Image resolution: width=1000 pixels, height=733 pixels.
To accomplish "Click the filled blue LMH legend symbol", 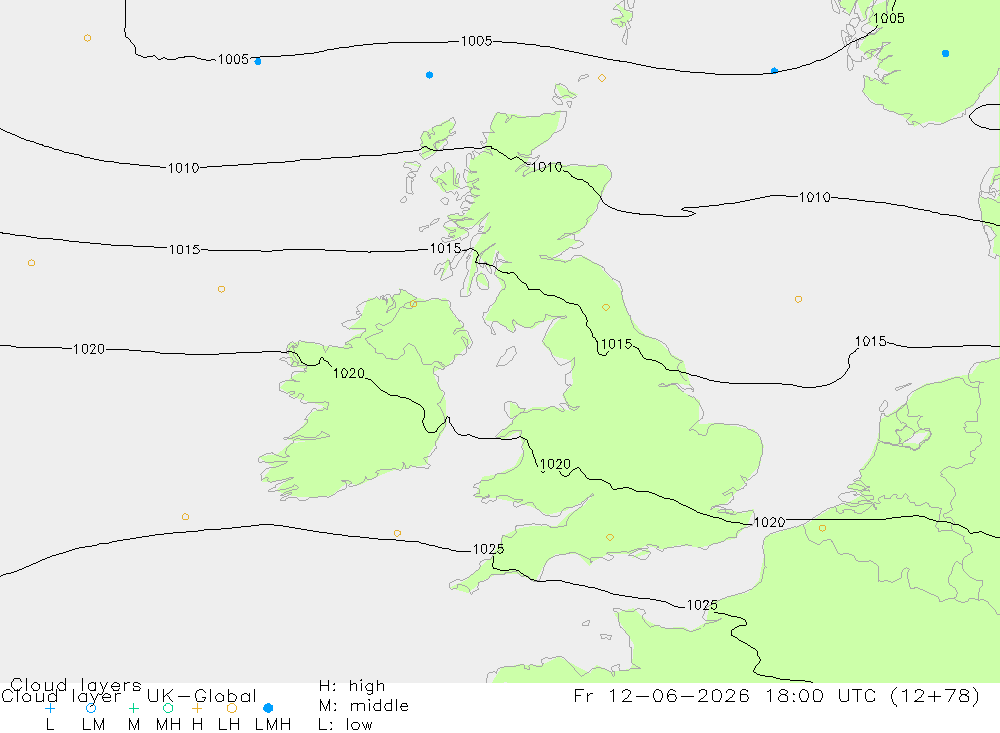I will [268, 708].
